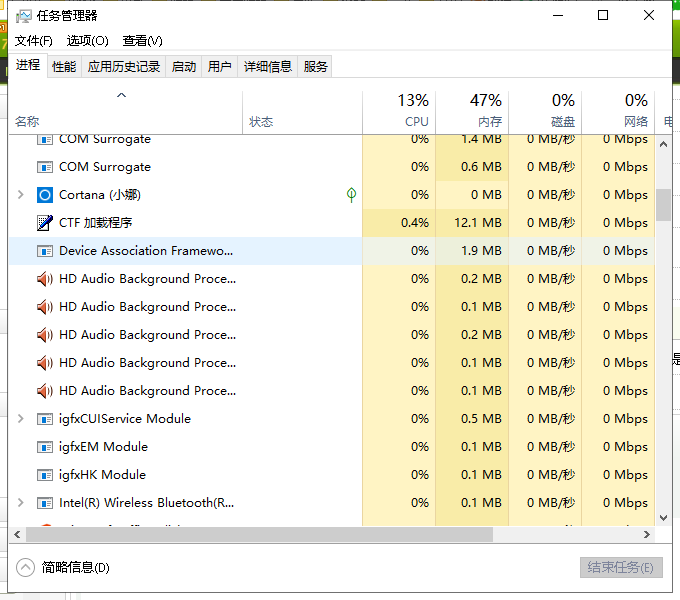Switch to the 启动 tab

click(184, 67)
